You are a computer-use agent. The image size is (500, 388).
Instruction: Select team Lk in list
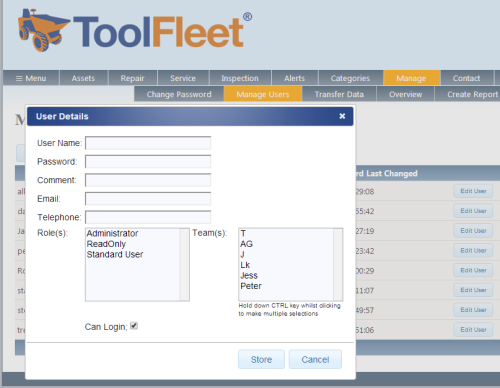245,265
